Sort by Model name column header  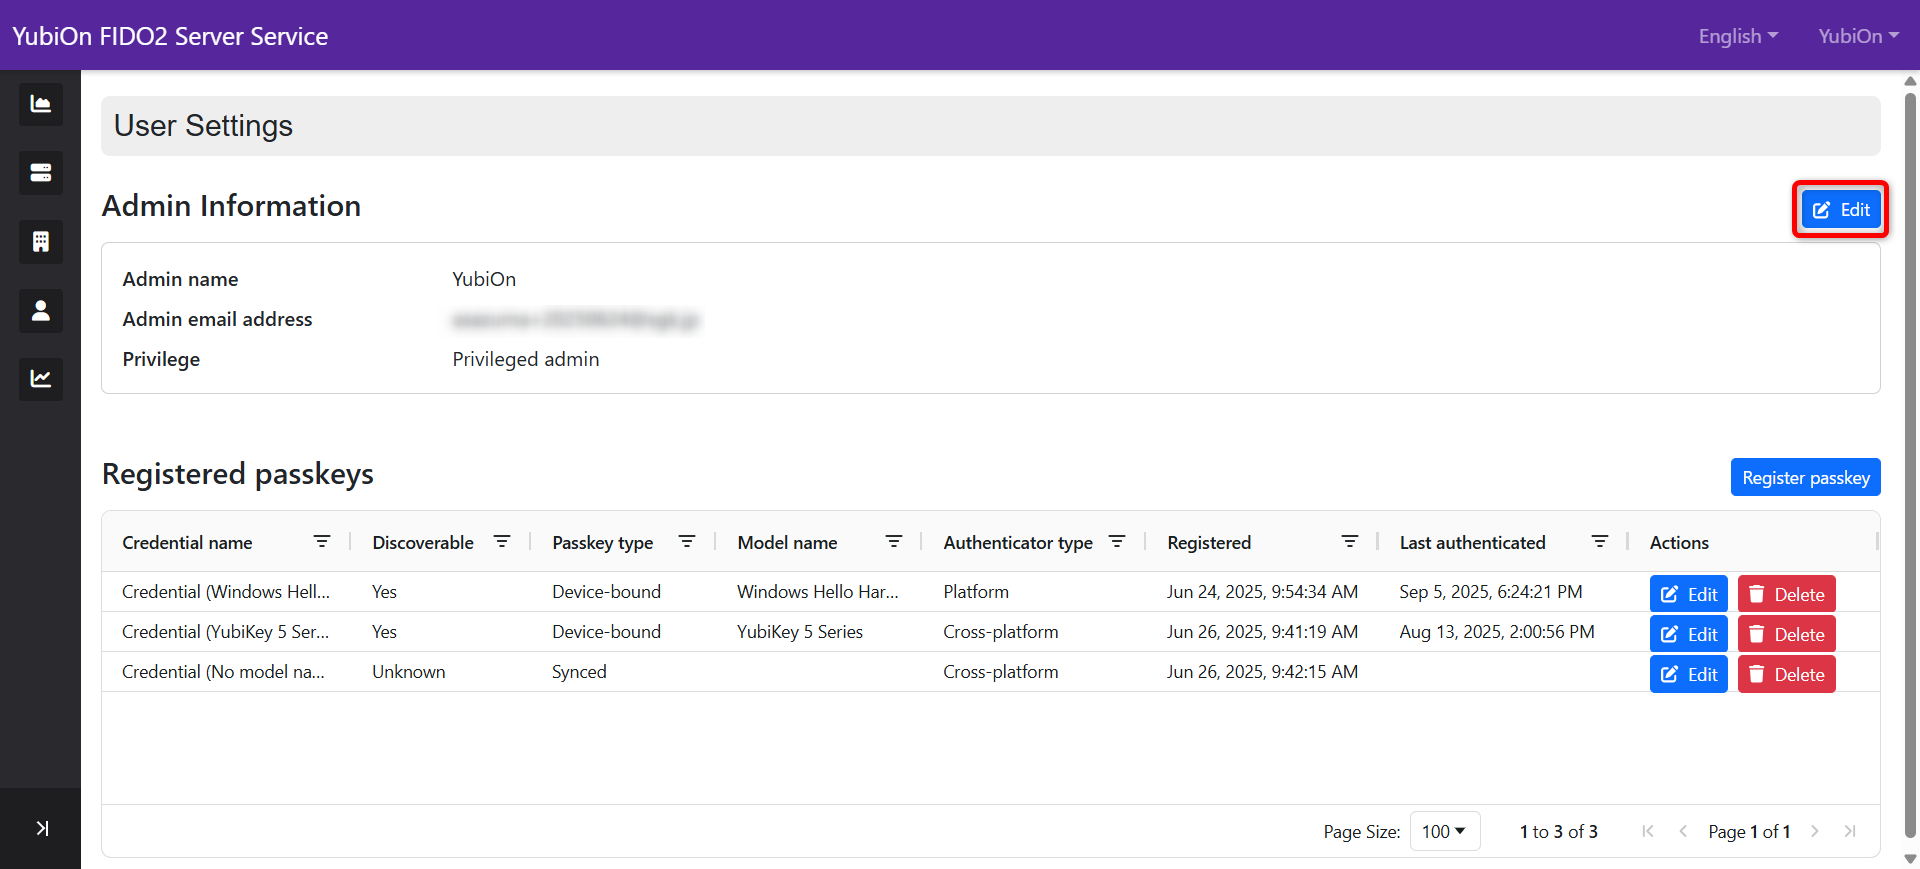pyautogui.click(x=787, y=542)
